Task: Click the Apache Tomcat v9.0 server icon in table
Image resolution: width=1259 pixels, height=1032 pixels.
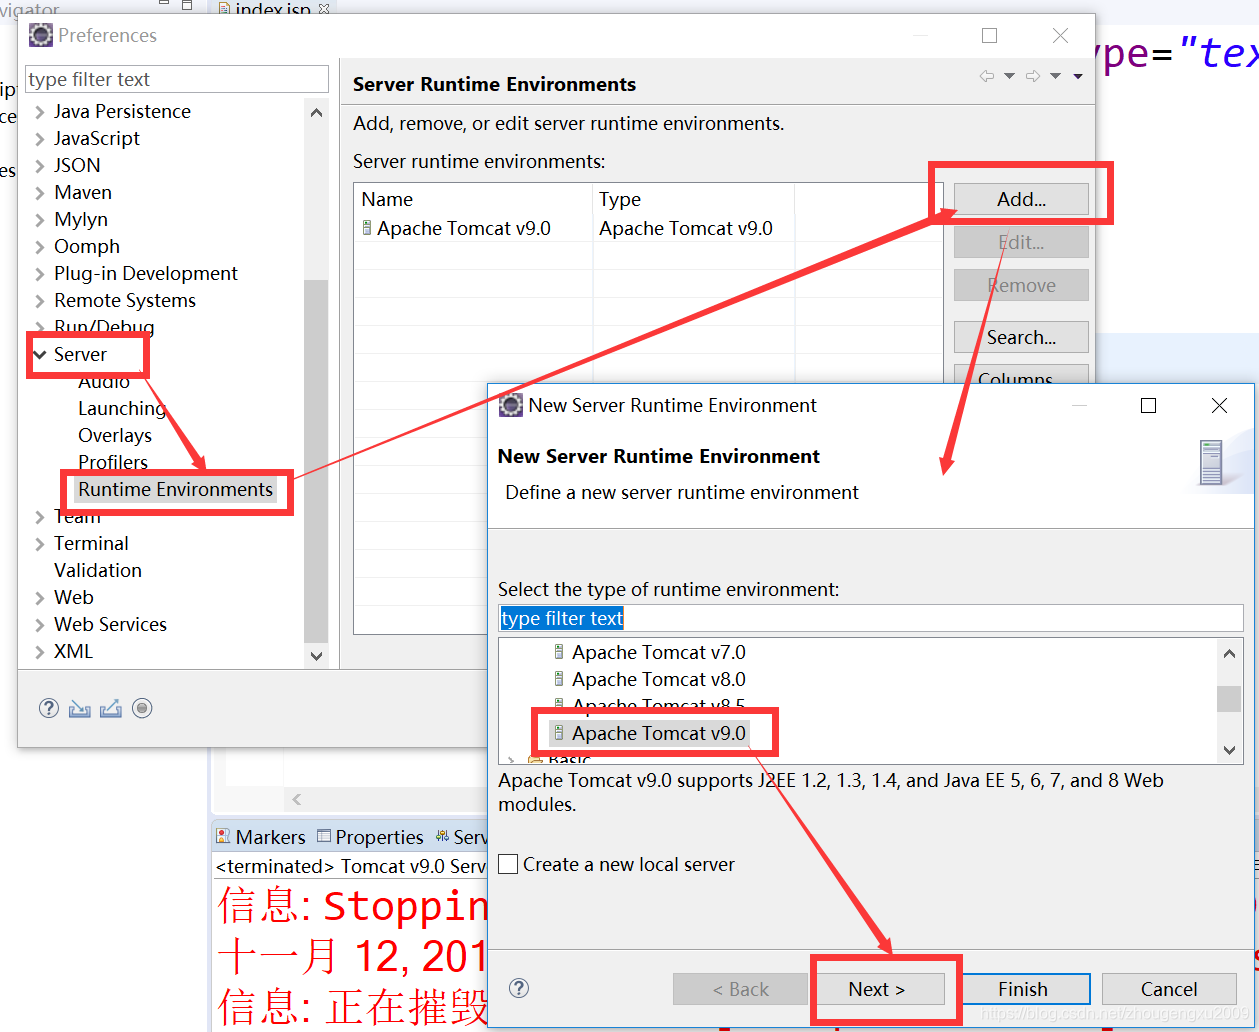Action: click(x=367, y=228)
